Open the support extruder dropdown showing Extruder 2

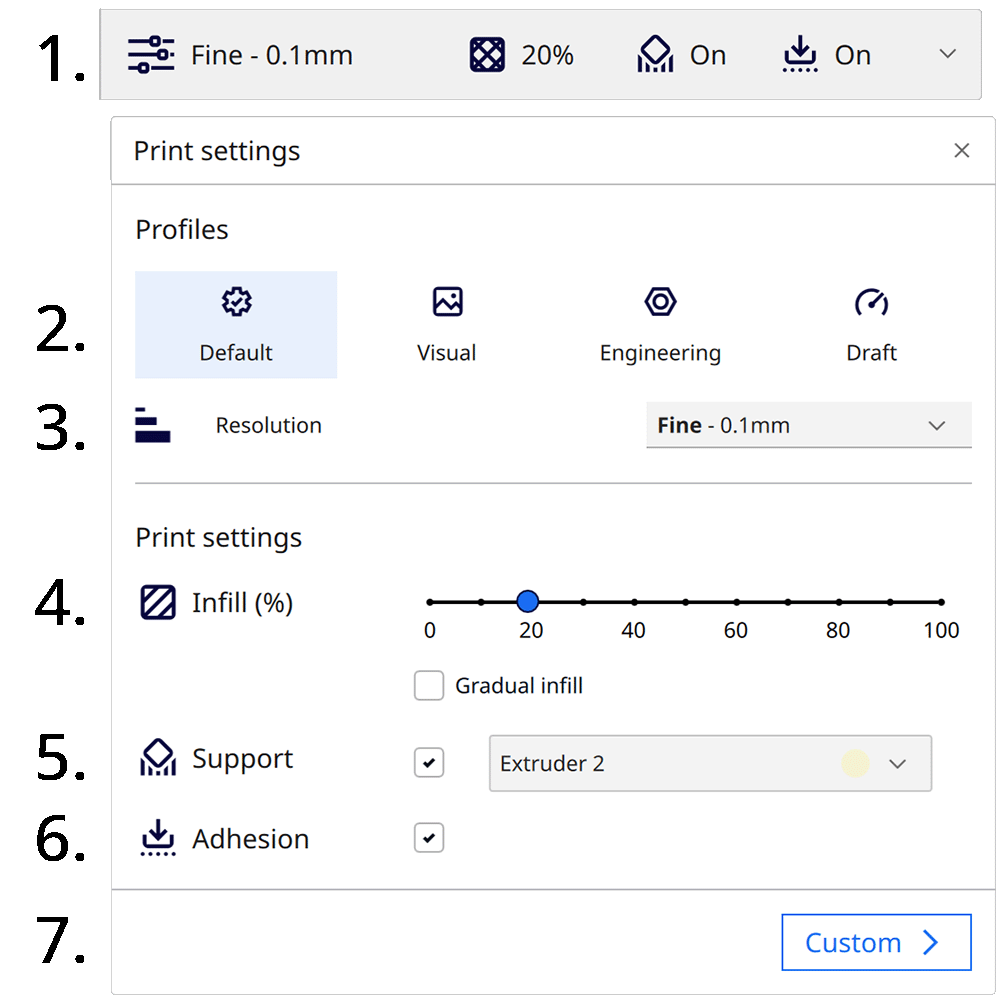[710, 763]
